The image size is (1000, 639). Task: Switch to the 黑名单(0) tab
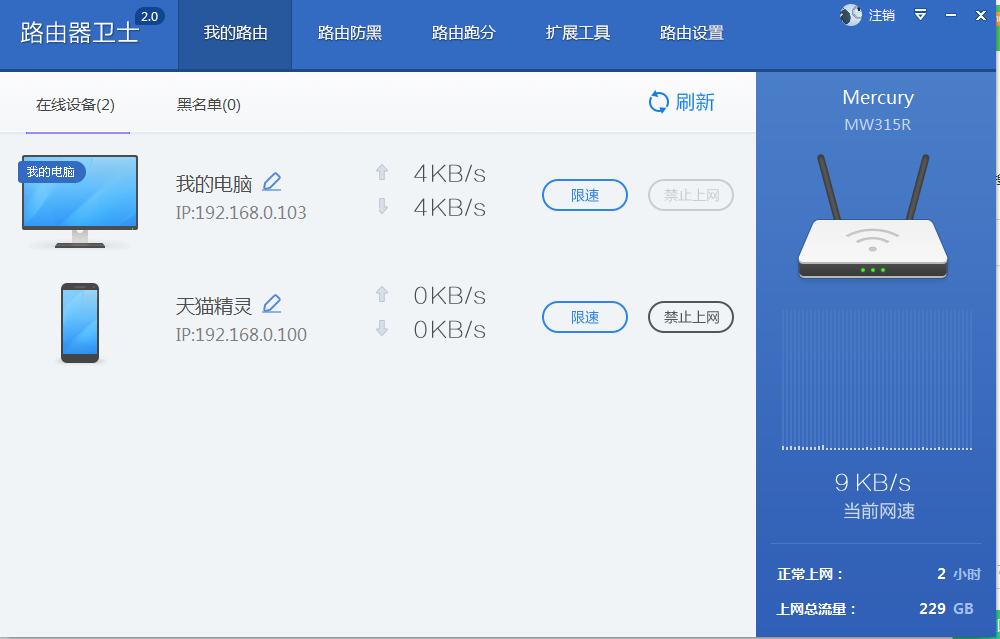coord(209,103)
